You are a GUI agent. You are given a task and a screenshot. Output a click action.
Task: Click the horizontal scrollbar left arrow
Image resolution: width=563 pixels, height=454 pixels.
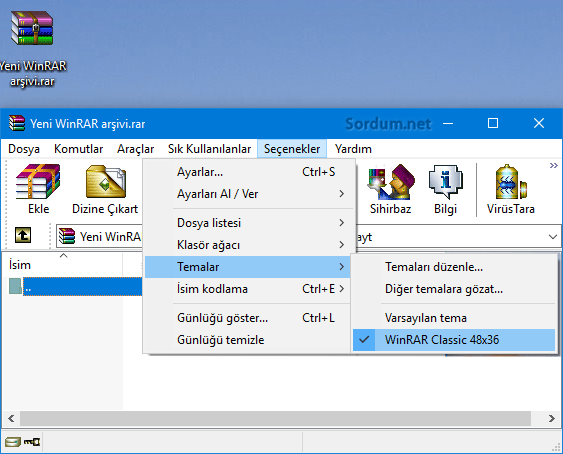(11, 418)
